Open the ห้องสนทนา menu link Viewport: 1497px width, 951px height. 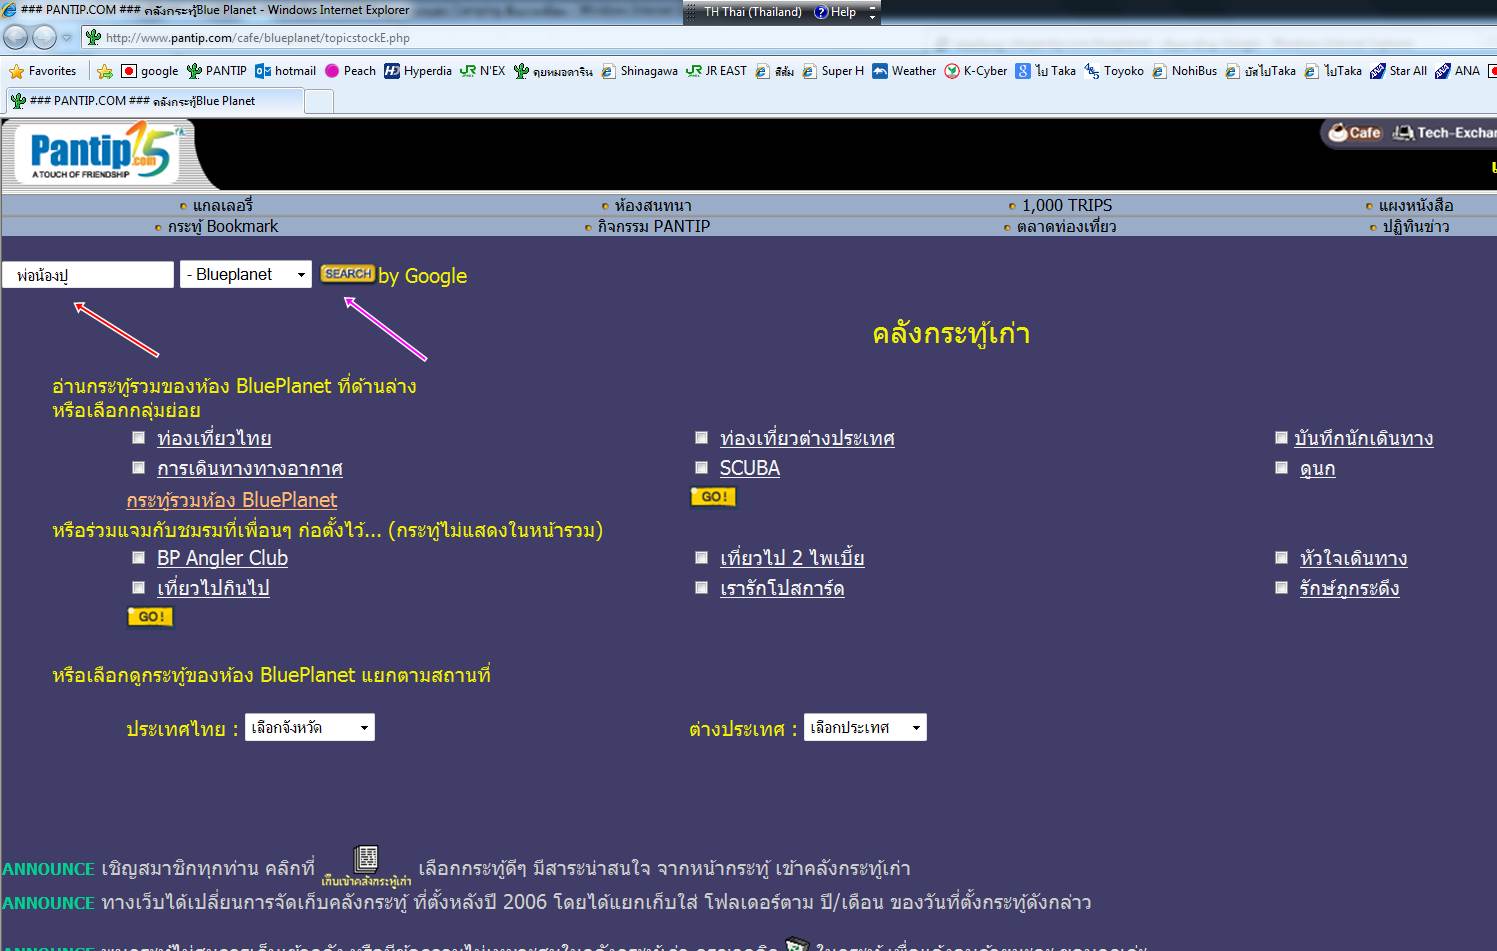pyautogui.click(x=652, y=205)
